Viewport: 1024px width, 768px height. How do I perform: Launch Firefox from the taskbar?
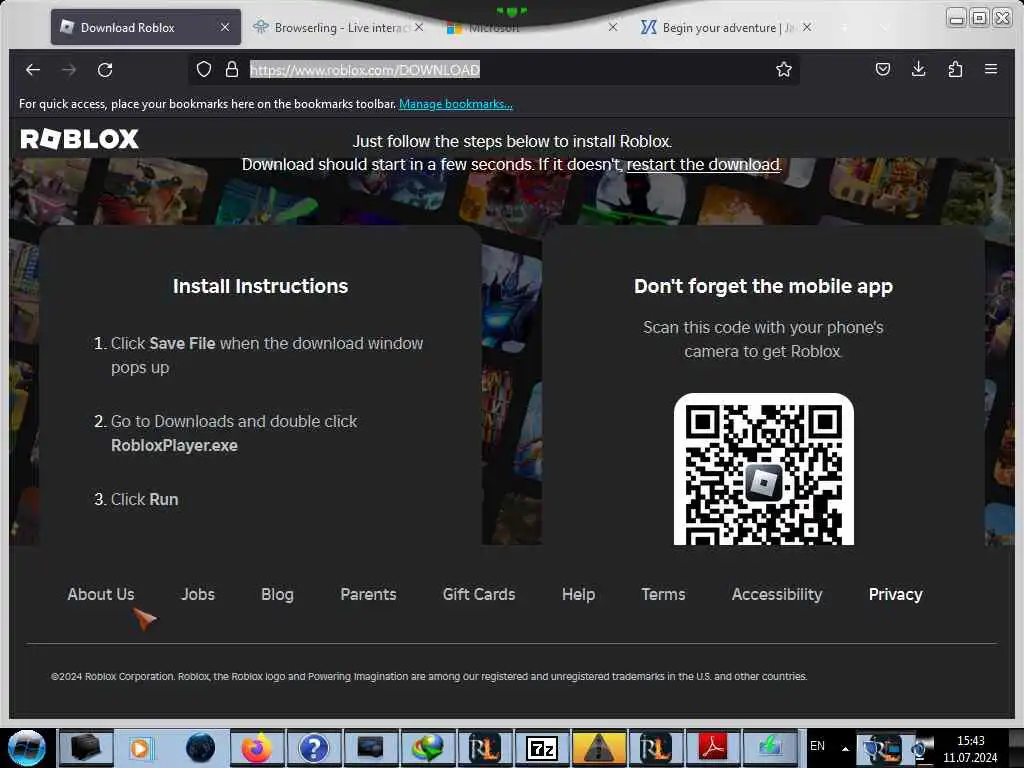click(x=257, y=748)
